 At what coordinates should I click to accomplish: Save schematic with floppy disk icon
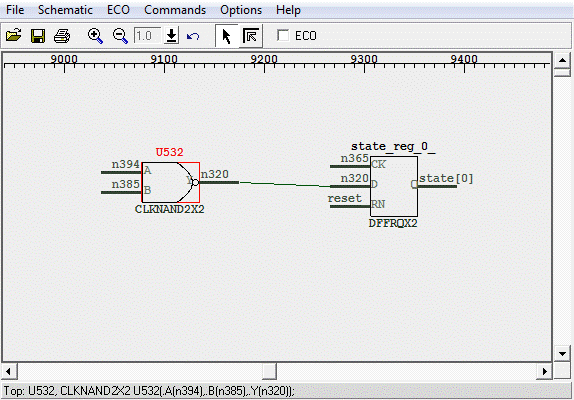click(38, 36)
